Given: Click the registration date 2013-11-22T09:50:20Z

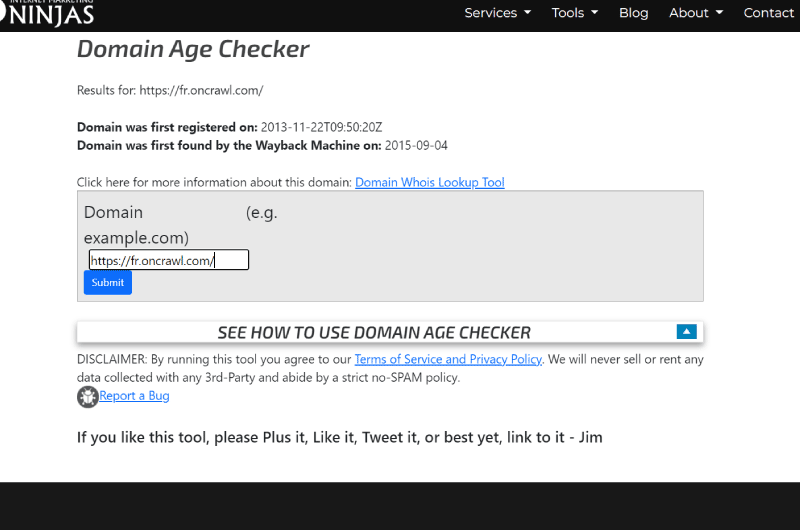Looking at the screenshot, I should click(x=321, y=127).
